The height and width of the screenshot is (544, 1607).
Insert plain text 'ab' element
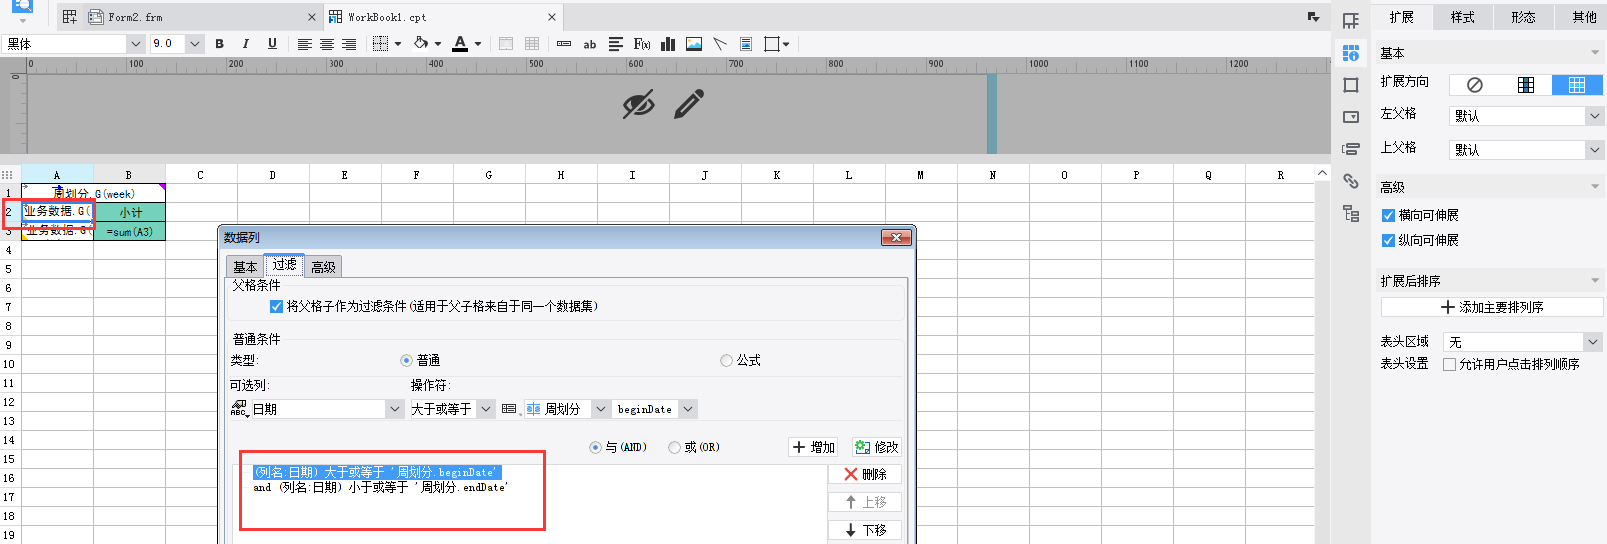590,44
